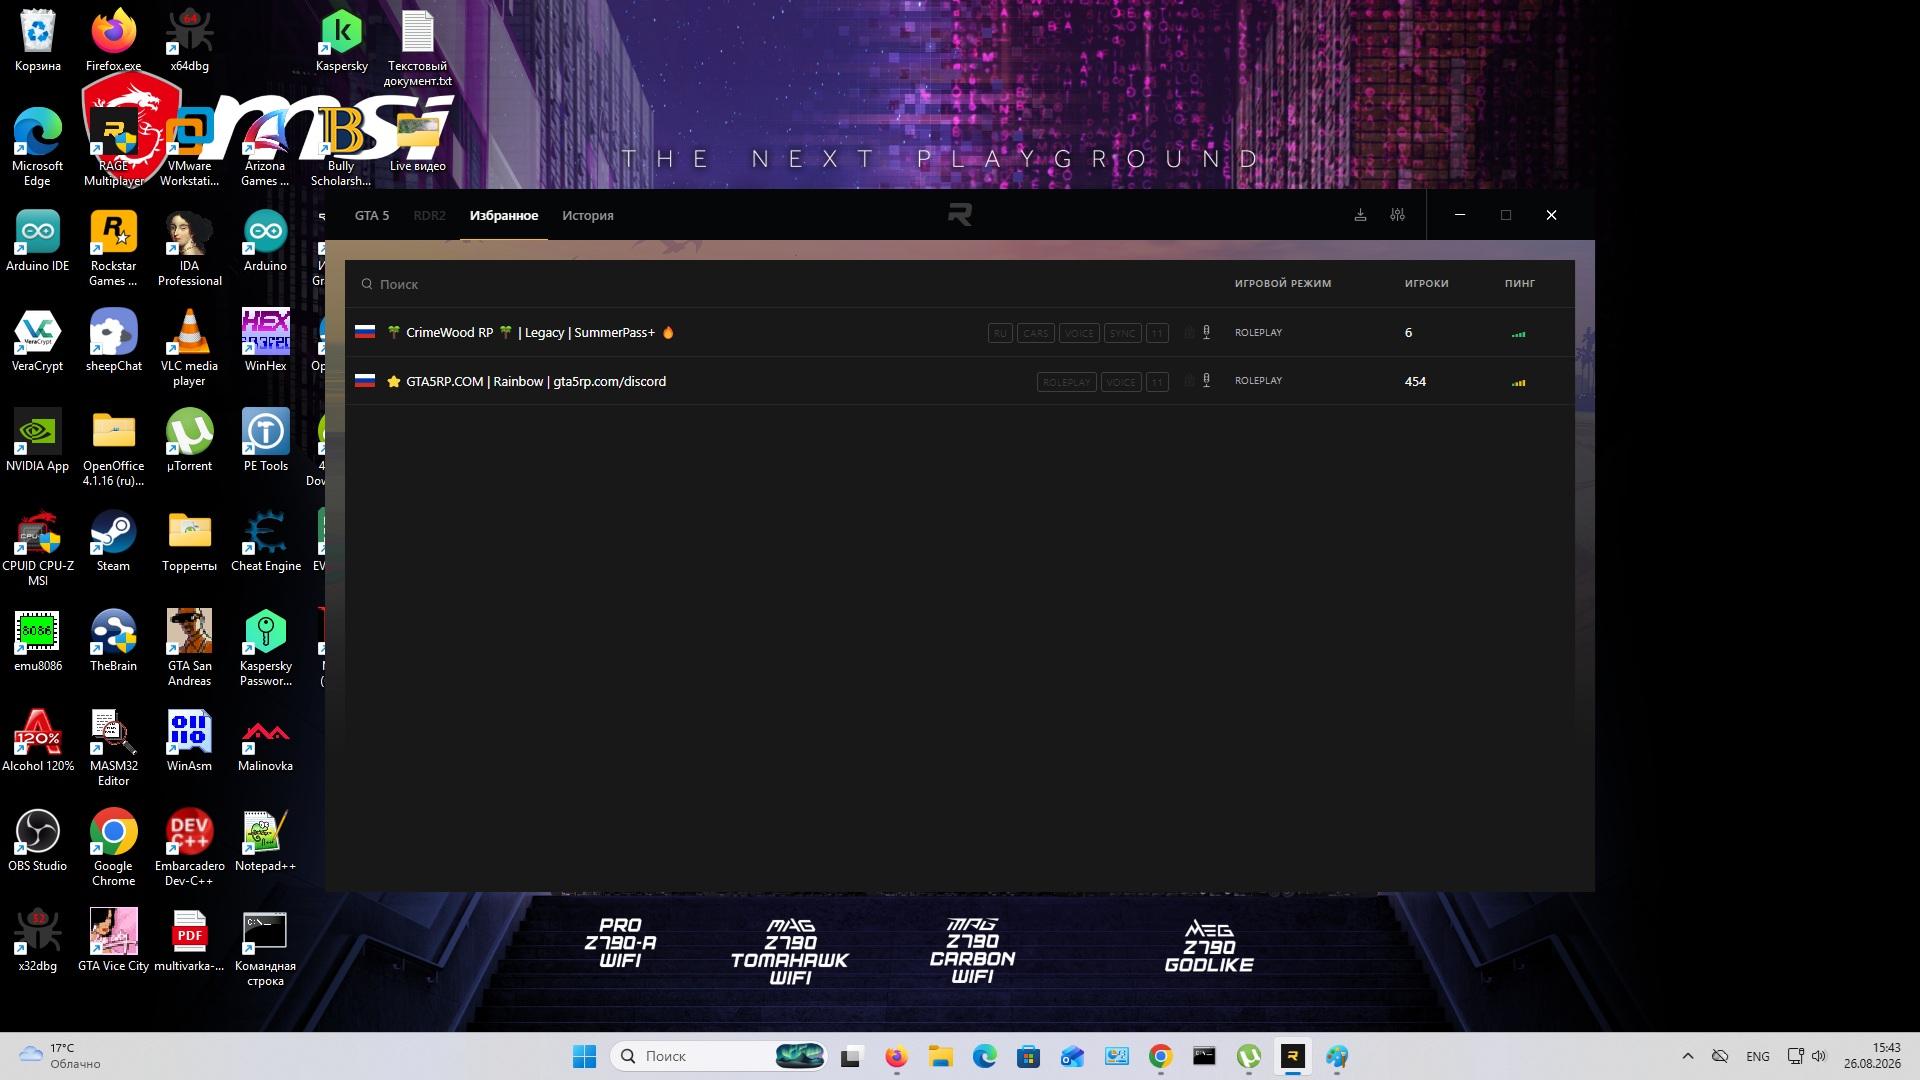Select the VLC media player desktop icon

click(190, 348)
